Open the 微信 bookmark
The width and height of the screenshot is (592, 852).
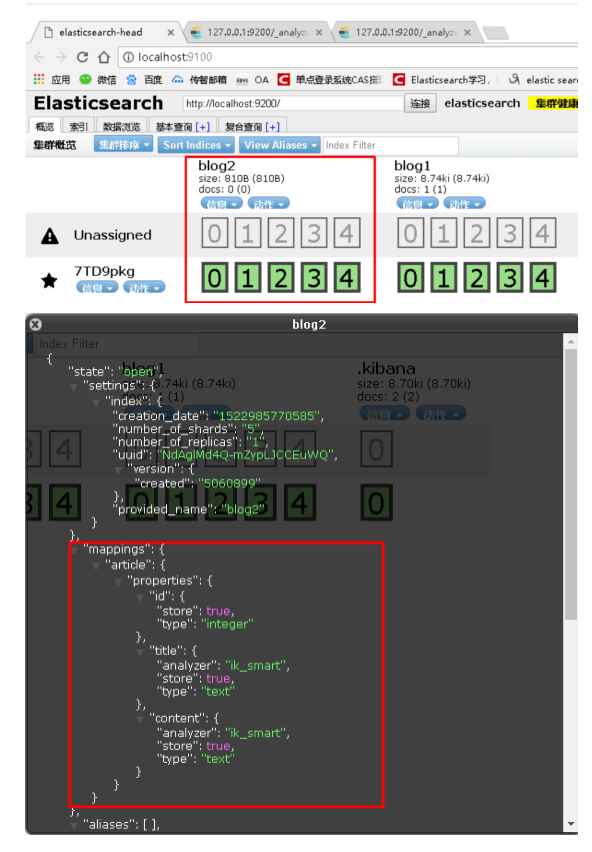pos(98,80)
